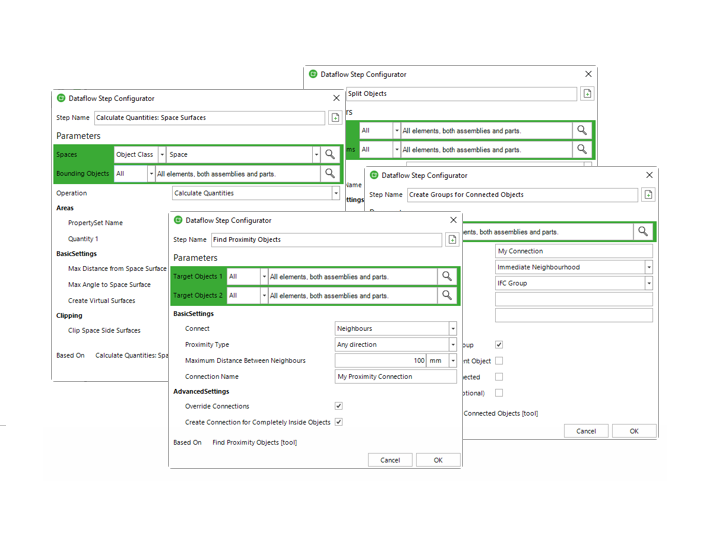This screenshot has width=720, height=557.
Task: Open Immediate Neighbourhood dropdown
Action: [x=649, y=267]
